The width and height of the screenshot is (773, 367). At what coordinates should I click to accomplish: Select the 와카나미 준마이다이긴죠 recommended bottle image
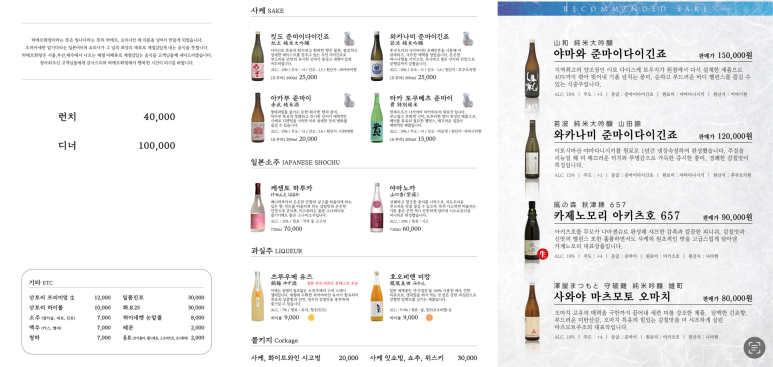(532, 149)
